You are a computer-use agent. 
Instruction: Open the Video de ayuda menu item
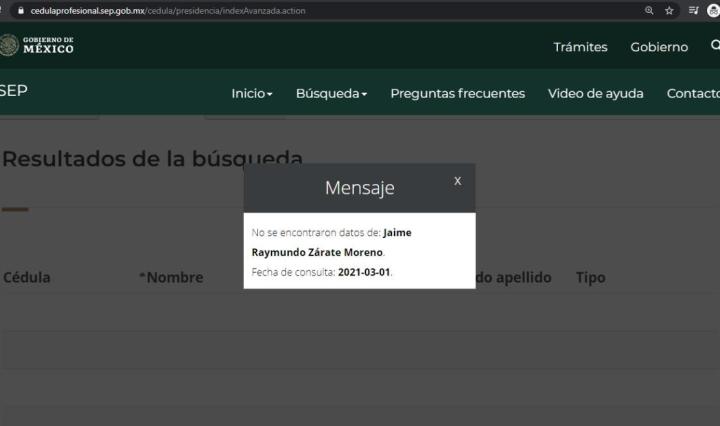point(595,94)
